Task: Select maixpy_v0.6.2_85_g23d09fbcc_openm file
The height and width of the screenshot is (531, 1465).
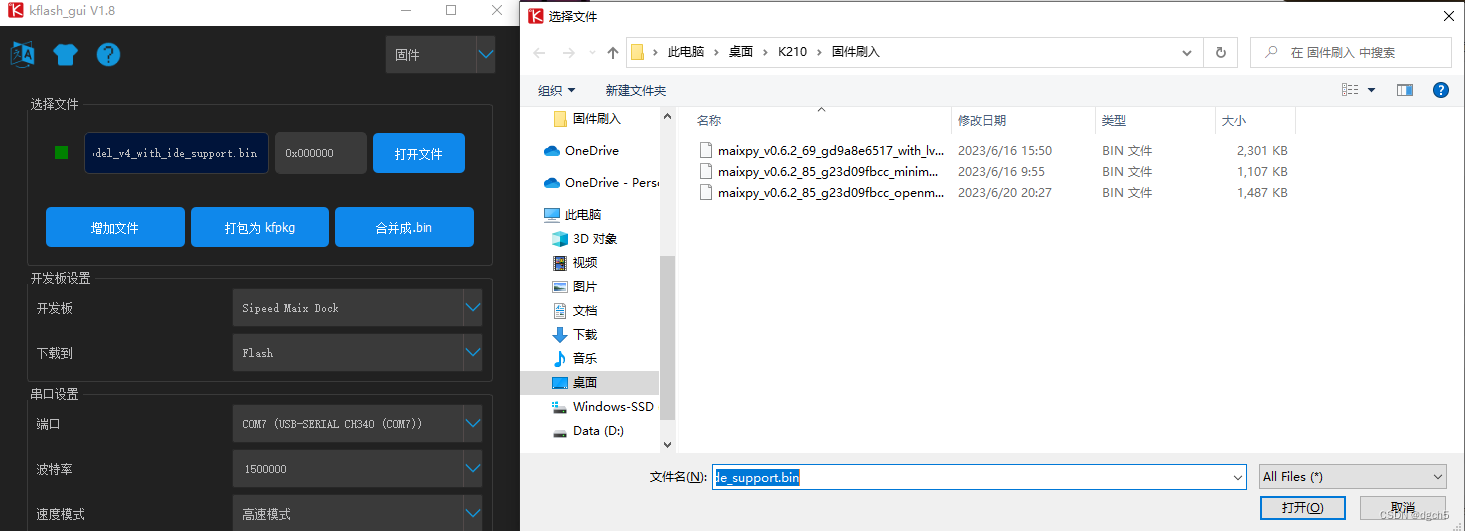Action: coord(820,192)
